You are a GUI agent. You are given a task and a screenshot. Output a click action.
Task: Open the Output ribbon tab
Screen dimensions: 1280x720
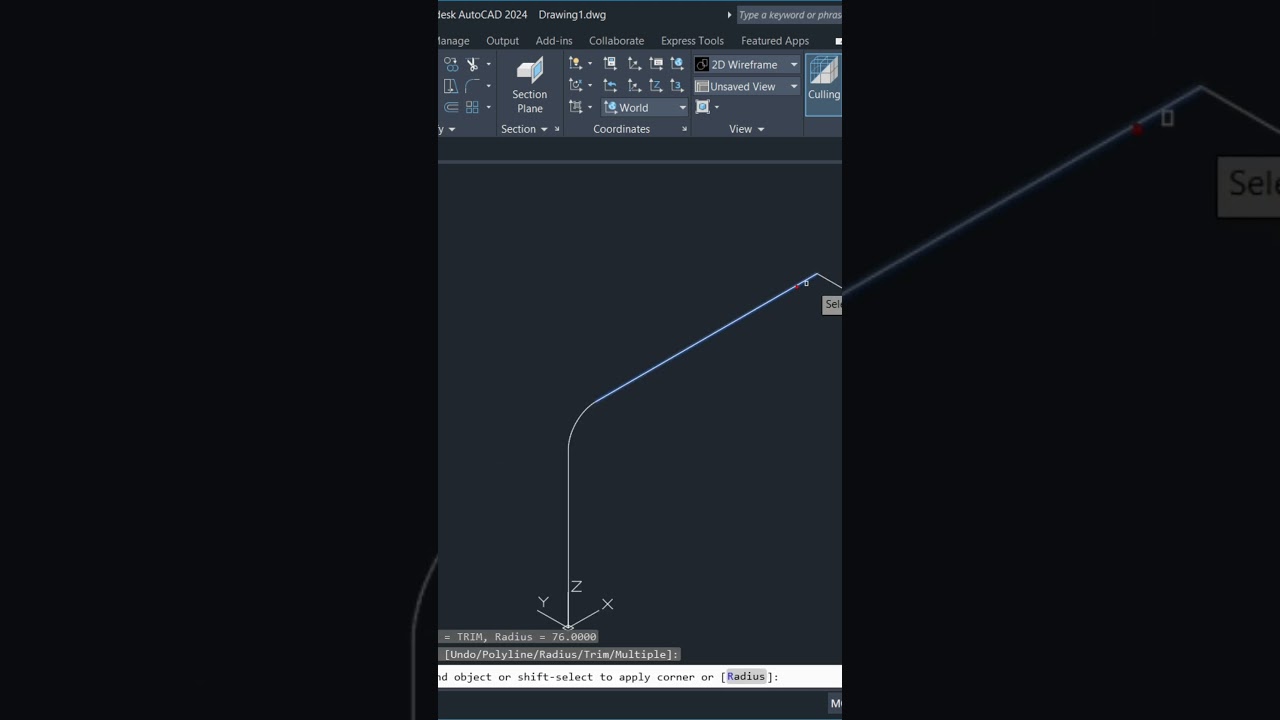pyautogui.click(x=502, y=41)
